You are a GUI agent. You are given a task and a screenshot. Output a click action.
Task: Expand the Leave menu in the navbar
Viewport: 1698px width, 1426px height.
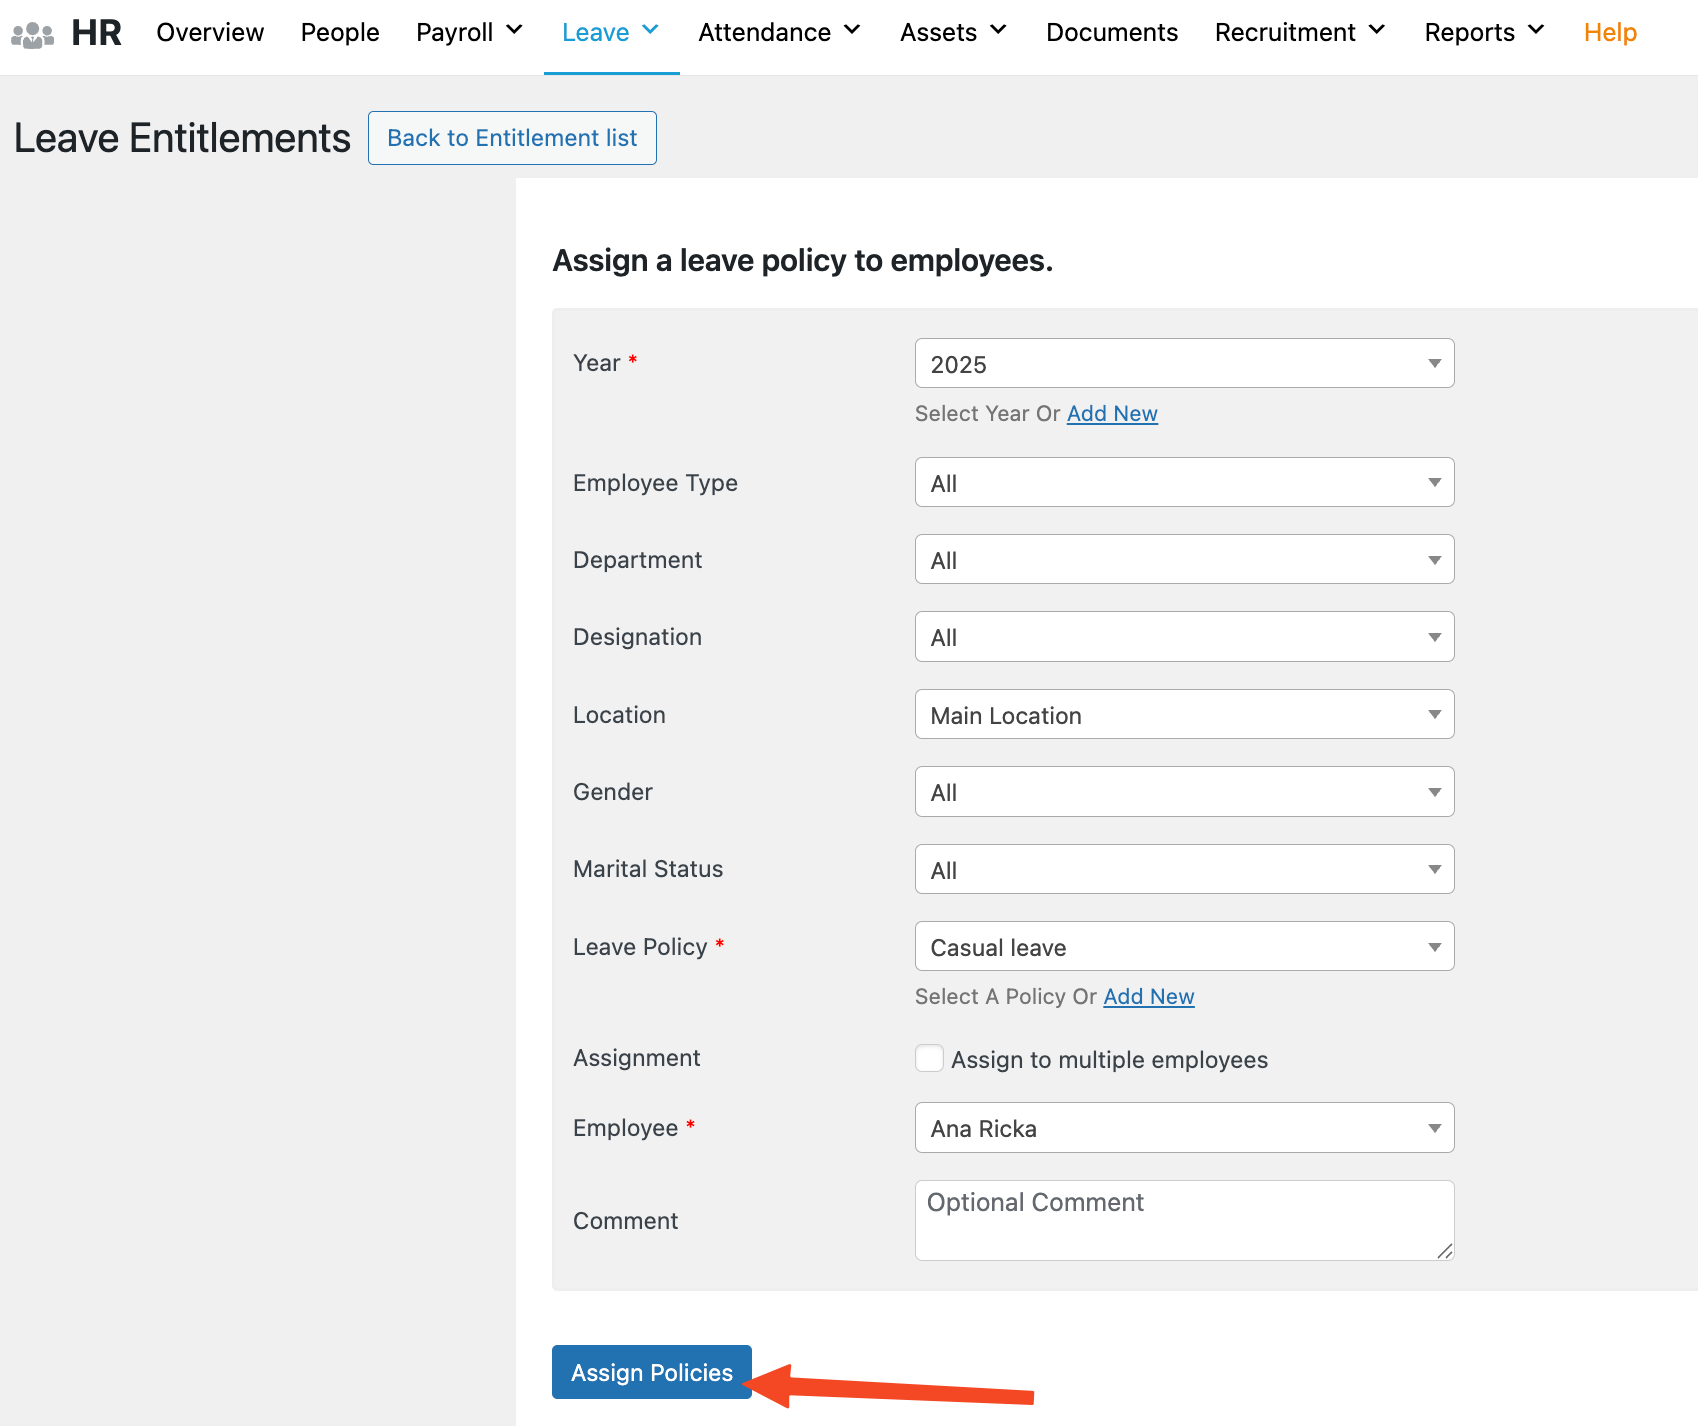pyautogui.click(x=610, y=33)
